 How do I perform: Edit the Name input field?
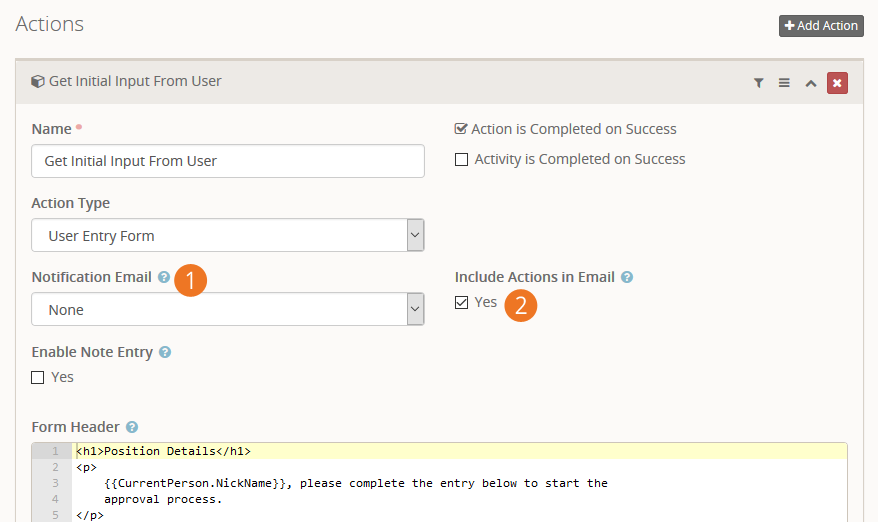tap(228, 161)
